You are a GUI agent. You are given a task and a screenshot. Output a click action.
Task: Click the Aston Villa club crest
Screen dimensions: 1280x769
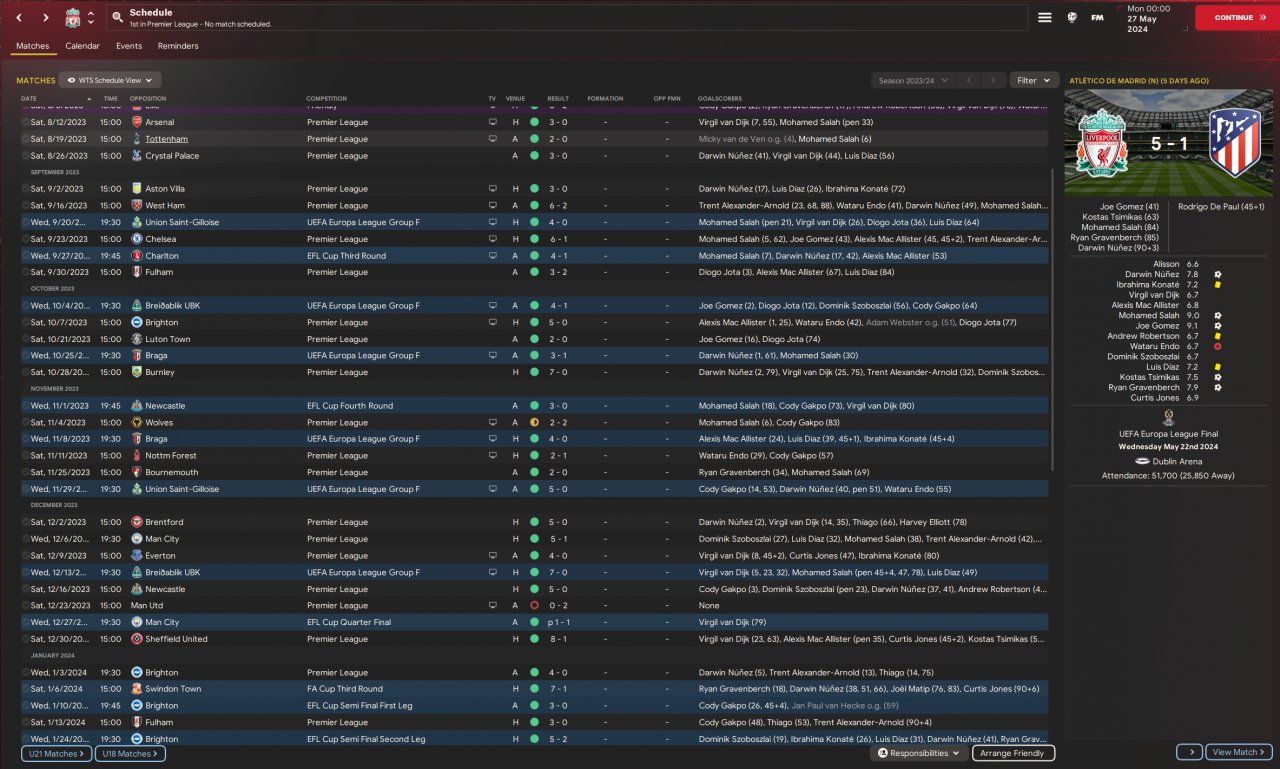pyautogui.click(x=137, y=189)
